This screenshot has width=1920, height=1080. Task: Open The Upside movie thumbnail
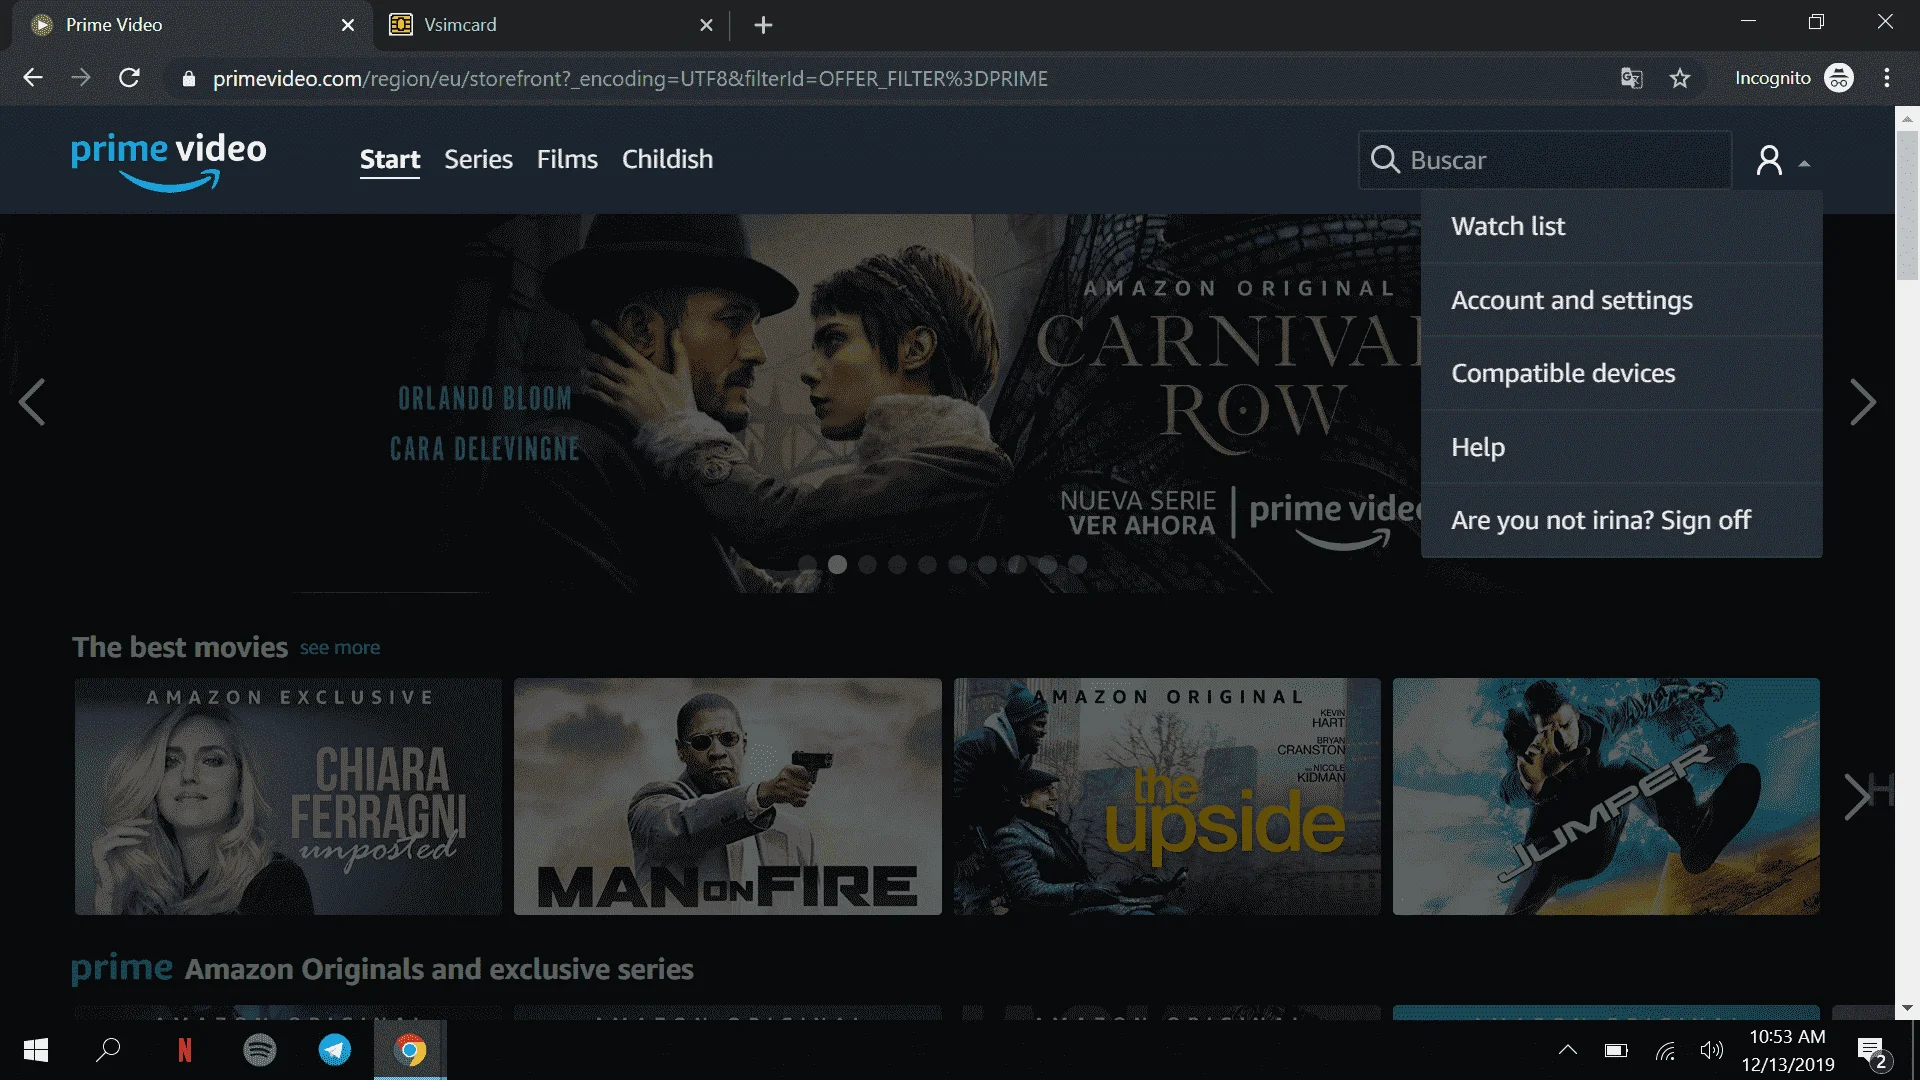tap(1167, 796)
